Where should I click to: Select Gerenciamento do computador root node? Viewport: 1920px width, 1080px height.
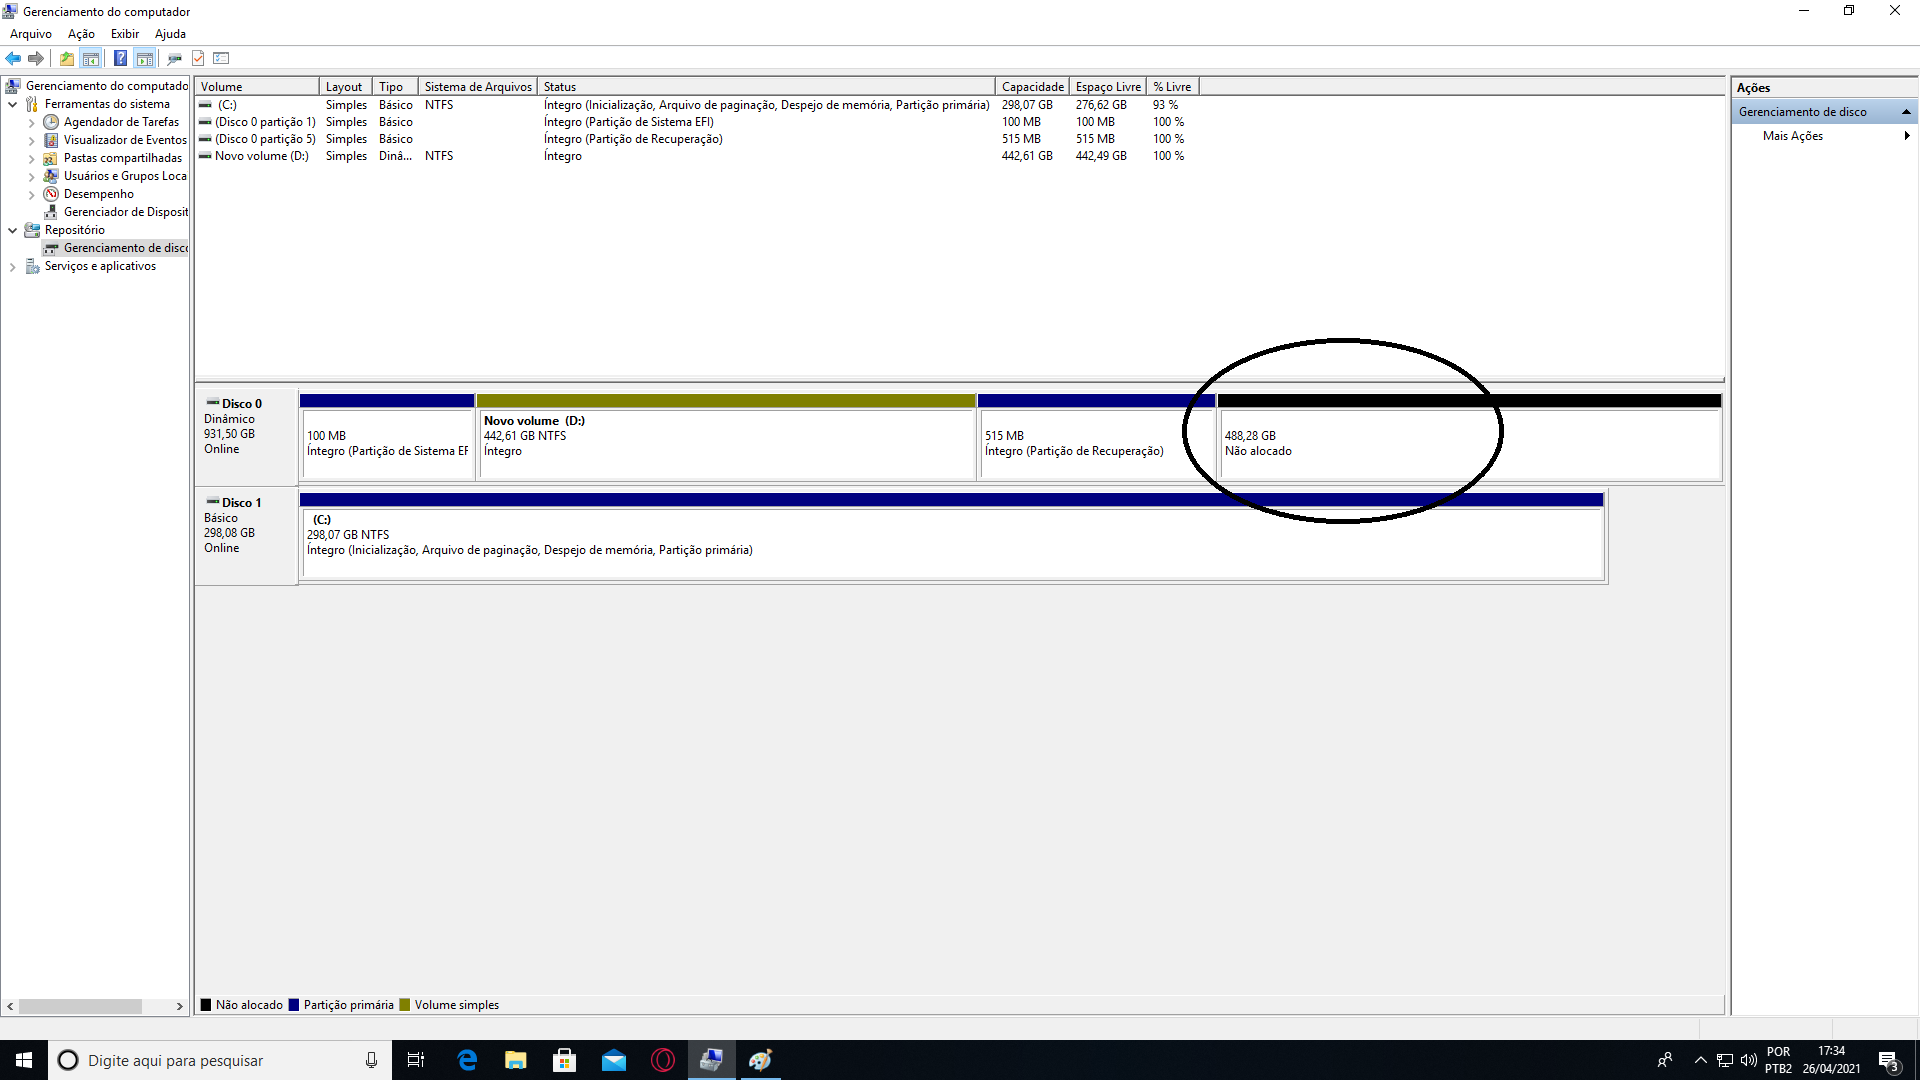tap(106, 86)
